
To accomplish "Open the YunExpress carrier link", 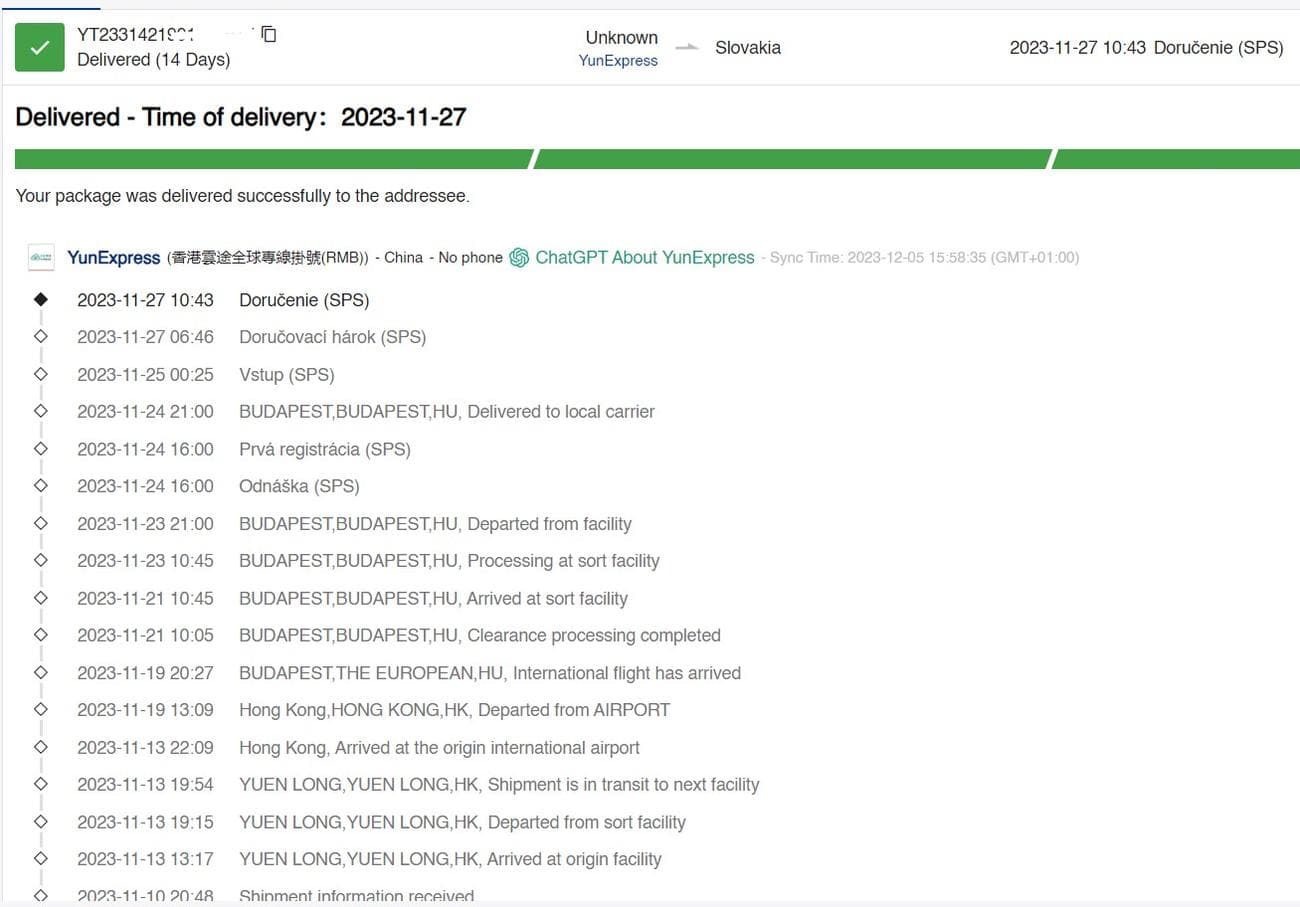I will pyautogui.click(x=618, y=60).
